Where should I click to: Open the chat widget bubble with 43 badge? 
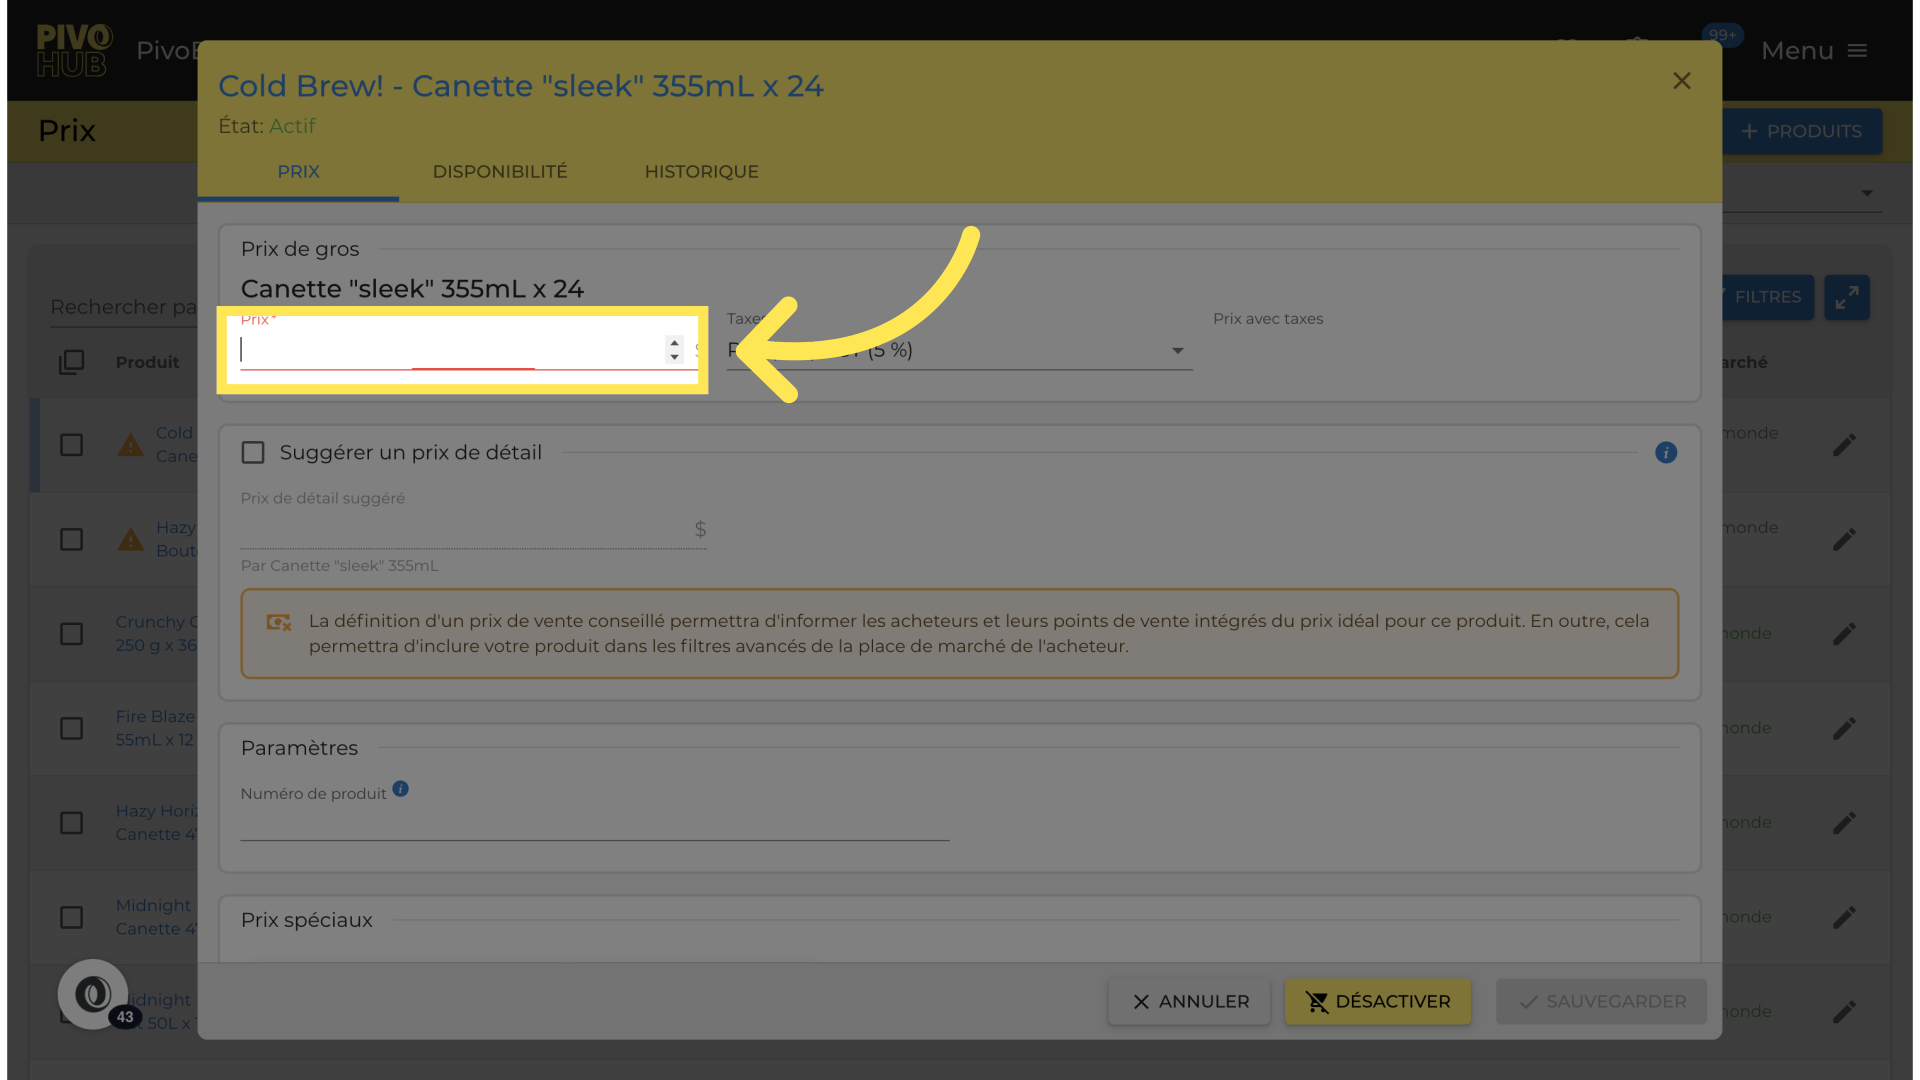(x=93, y=994)
